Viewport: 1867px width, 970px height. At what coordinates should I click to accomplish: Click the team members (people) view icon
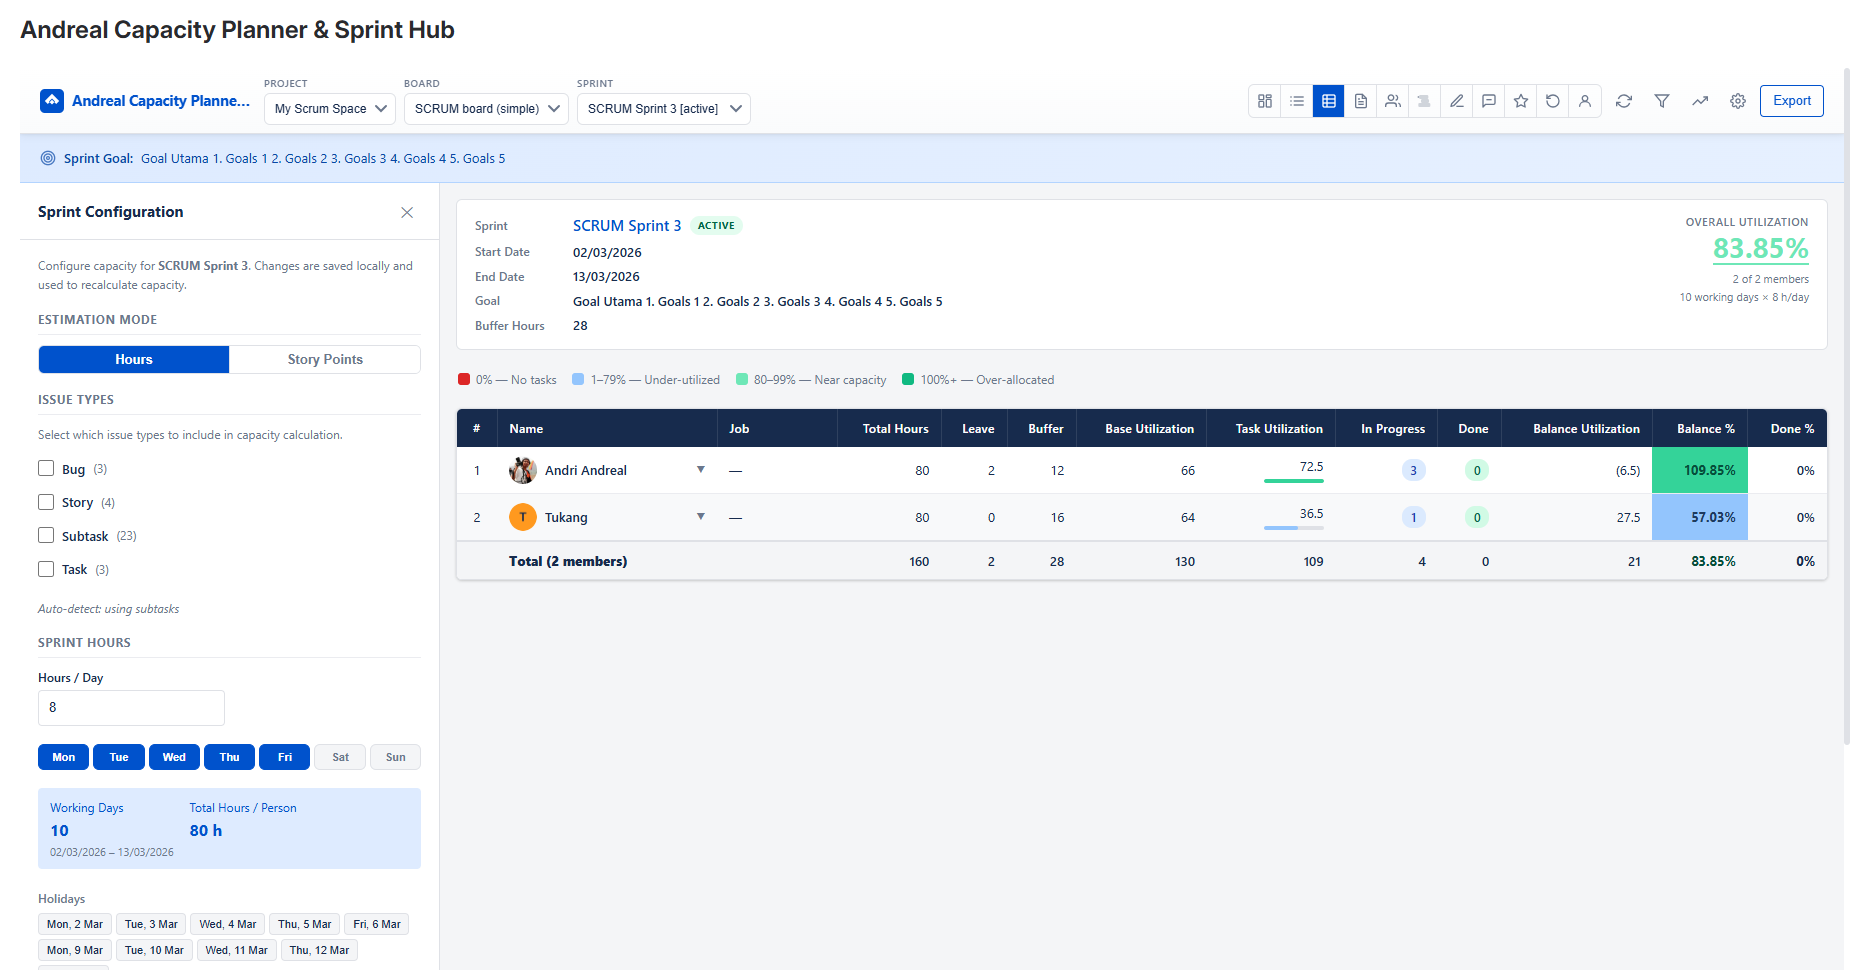[1393, 101]
